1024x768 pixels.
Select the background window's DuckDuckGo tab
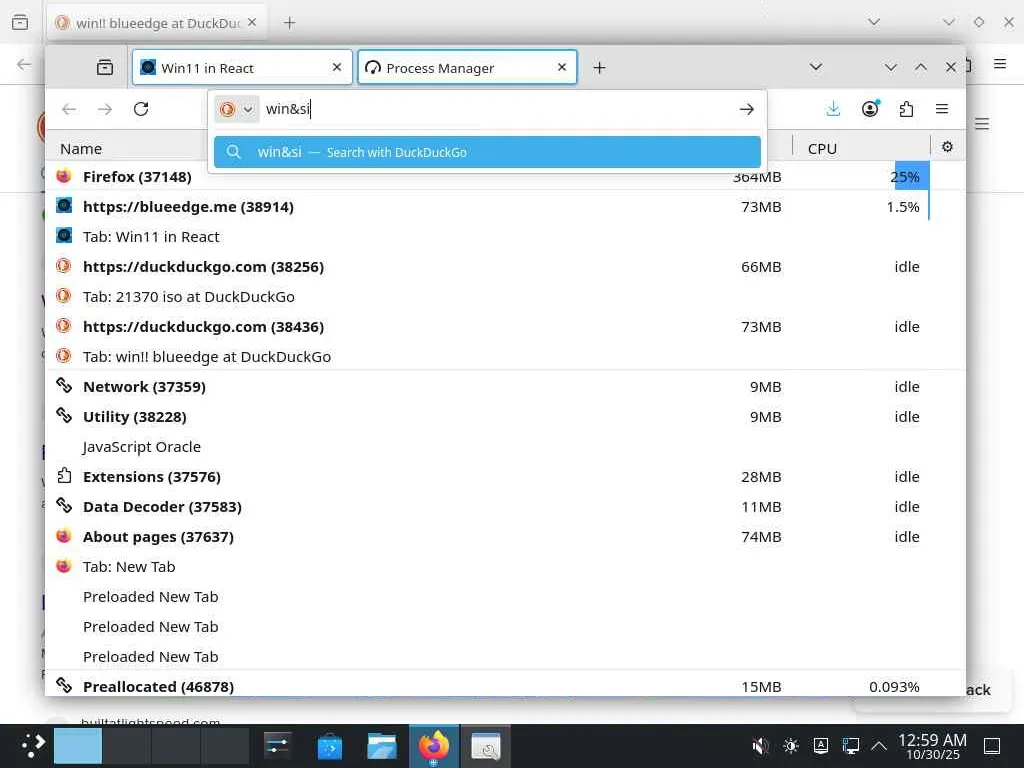[157, 23]
